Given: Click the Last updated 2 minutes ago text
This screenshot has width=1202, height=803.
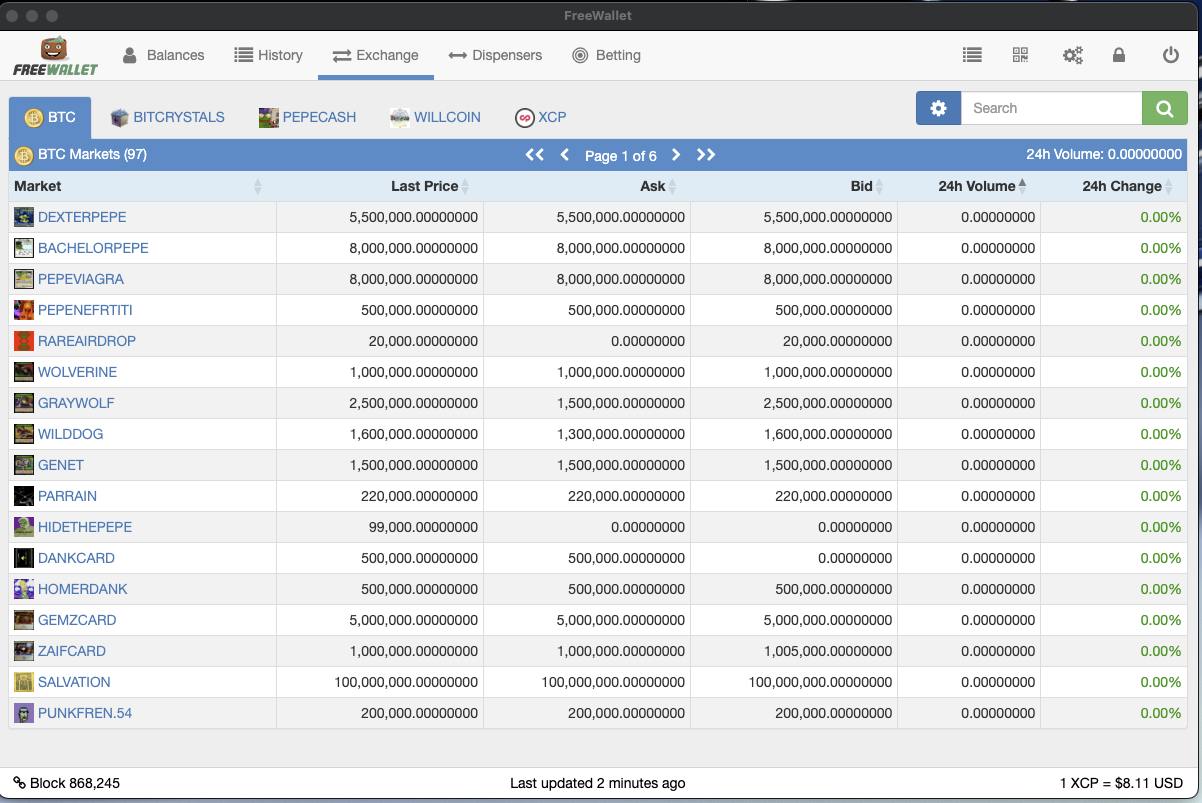Looking at the screenshot, I should (598, 783).
